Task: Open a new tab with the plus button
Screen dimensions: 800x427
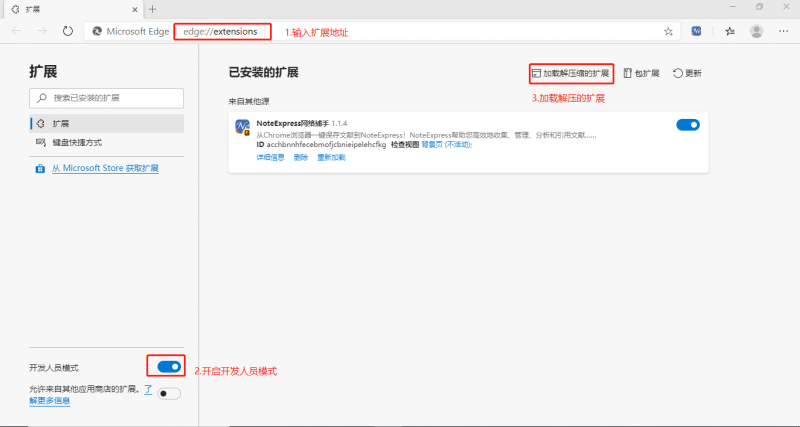Action: coord(153,9)
